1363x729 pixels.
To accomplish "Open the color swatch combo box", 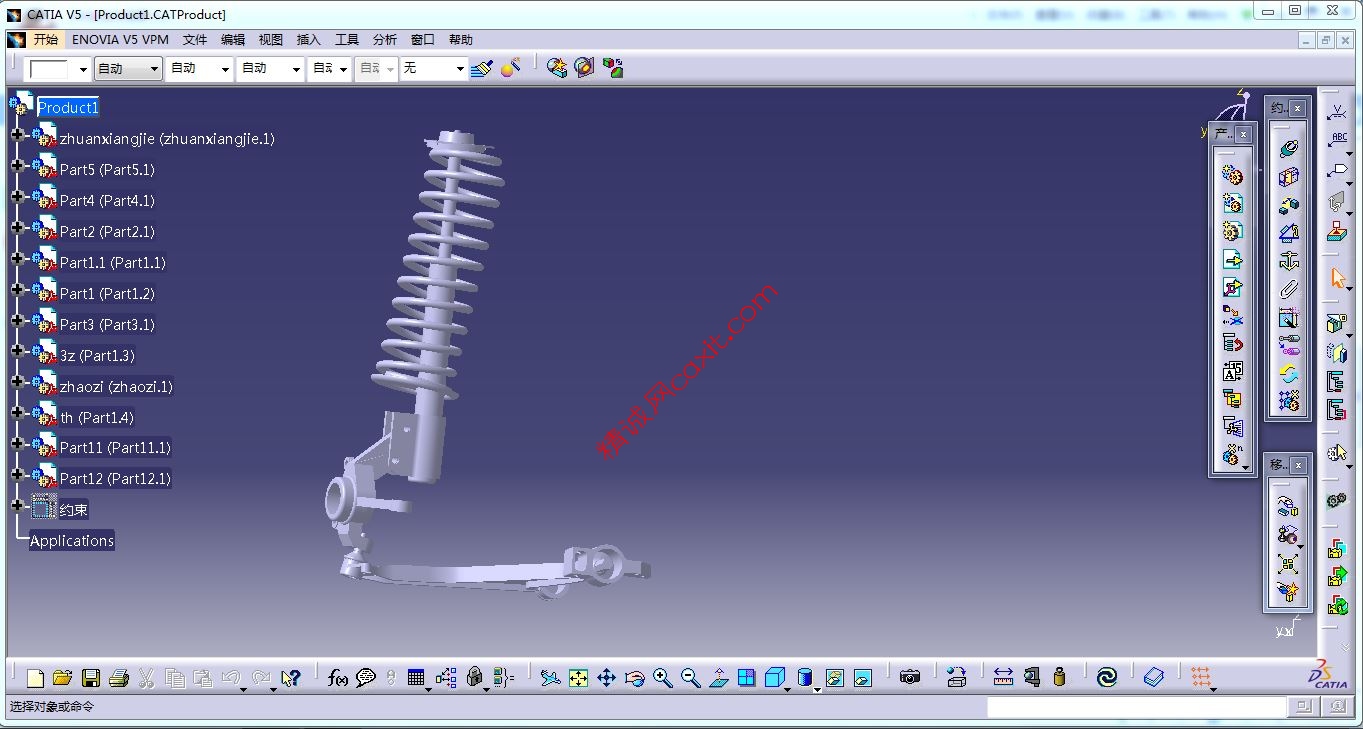I will (x=57, y=68).
